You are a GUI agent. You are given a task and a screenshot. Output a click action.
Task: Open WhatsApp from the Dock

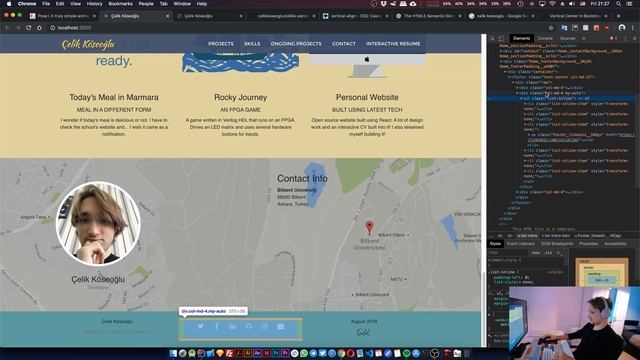304,353
